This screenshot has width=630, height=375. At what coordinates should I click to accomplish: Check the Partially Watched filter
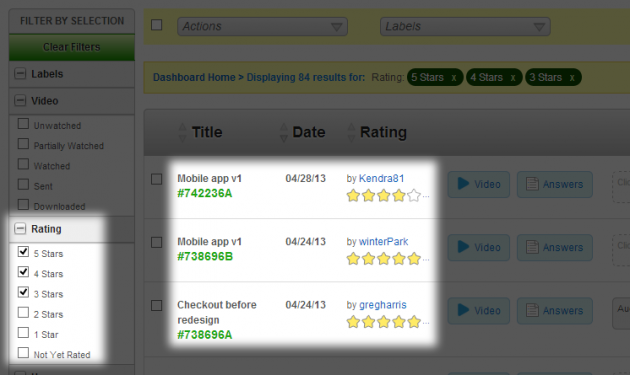tap(23, 144)
